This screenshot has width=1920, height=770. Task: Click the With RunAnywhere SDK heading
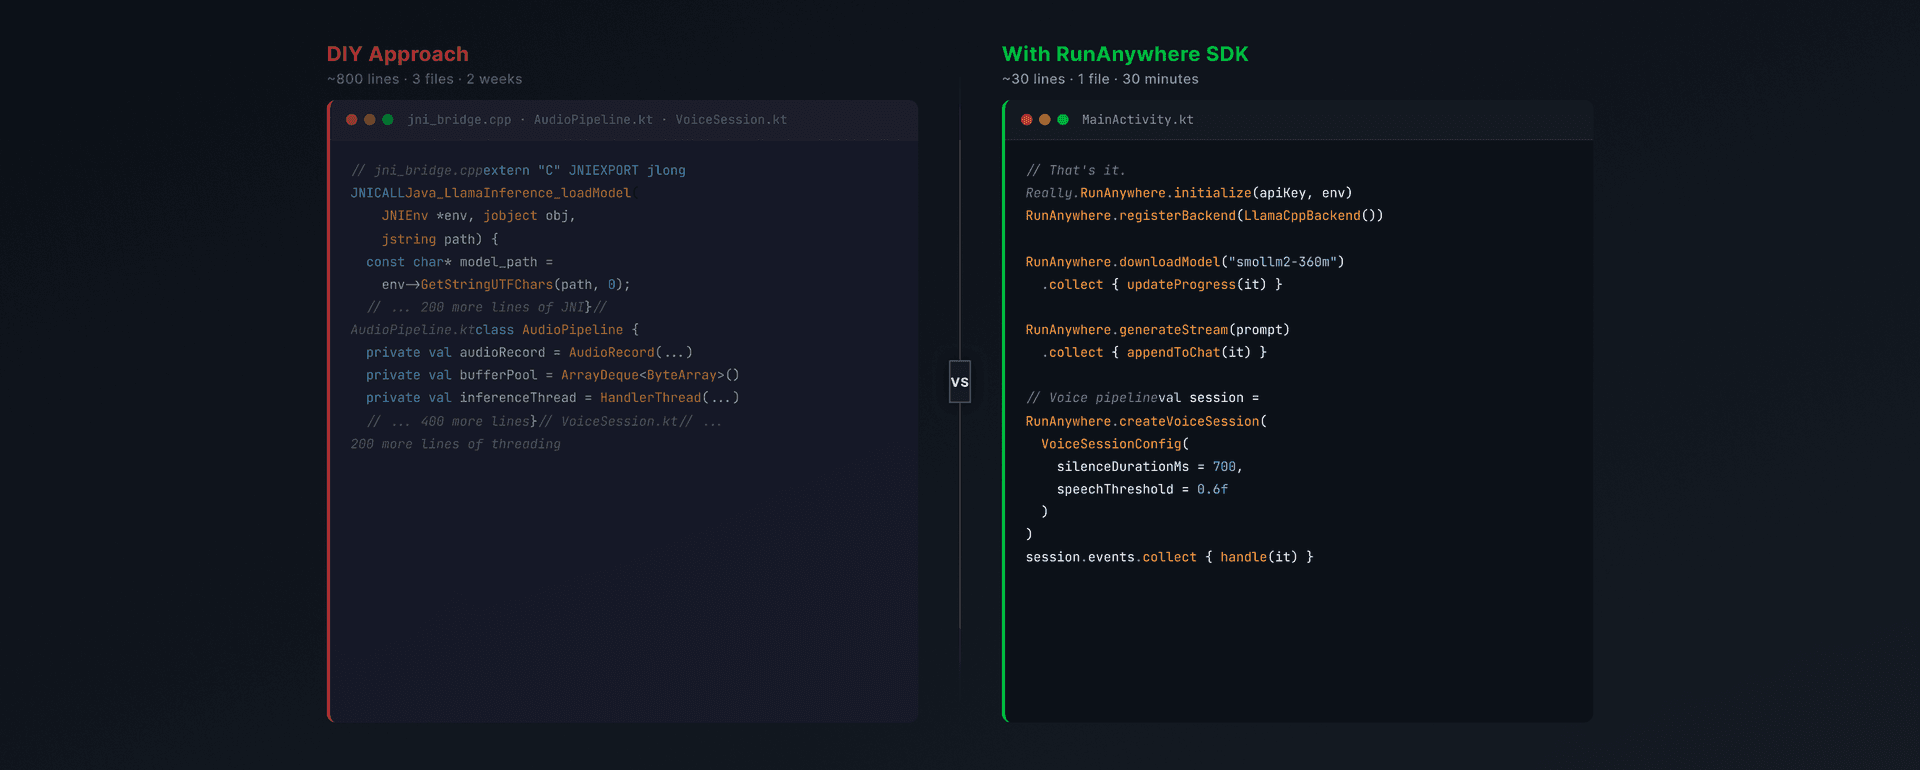1125,54
